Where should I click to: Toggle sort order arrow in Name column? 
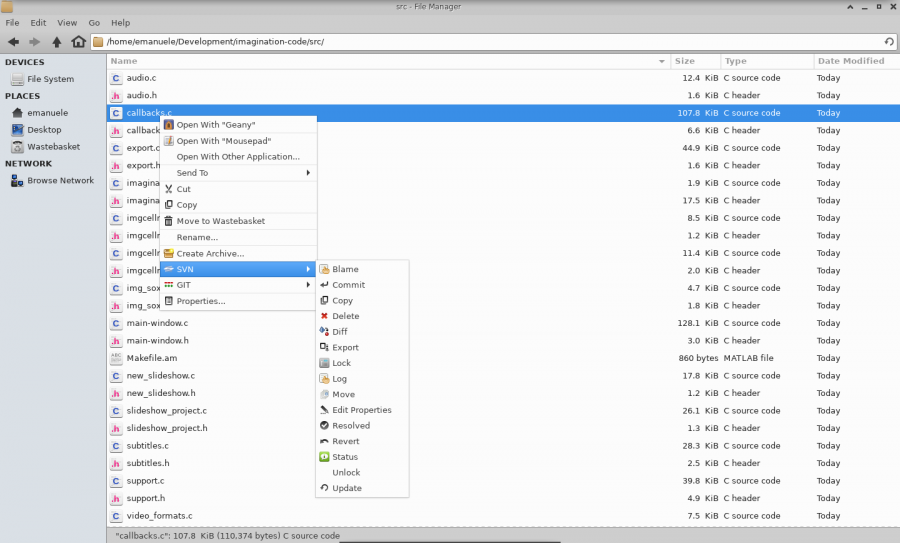point(662,61)
